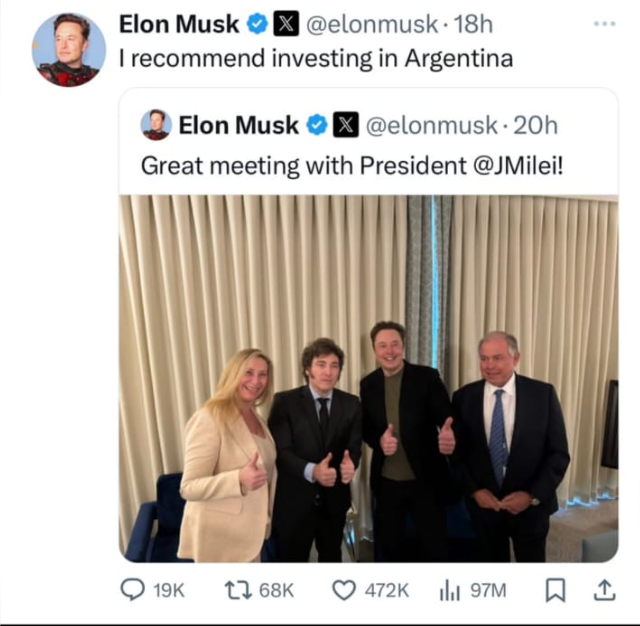The width and height of the screenshot is (640, 626).
Task: Bookmark this post
Action: 556,590
